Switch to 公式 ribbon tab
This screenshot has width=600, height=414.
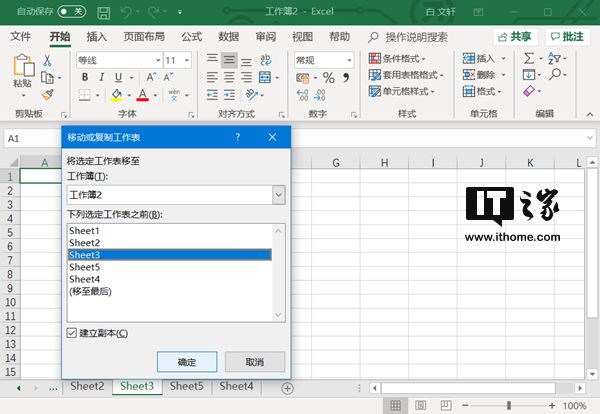191,37
